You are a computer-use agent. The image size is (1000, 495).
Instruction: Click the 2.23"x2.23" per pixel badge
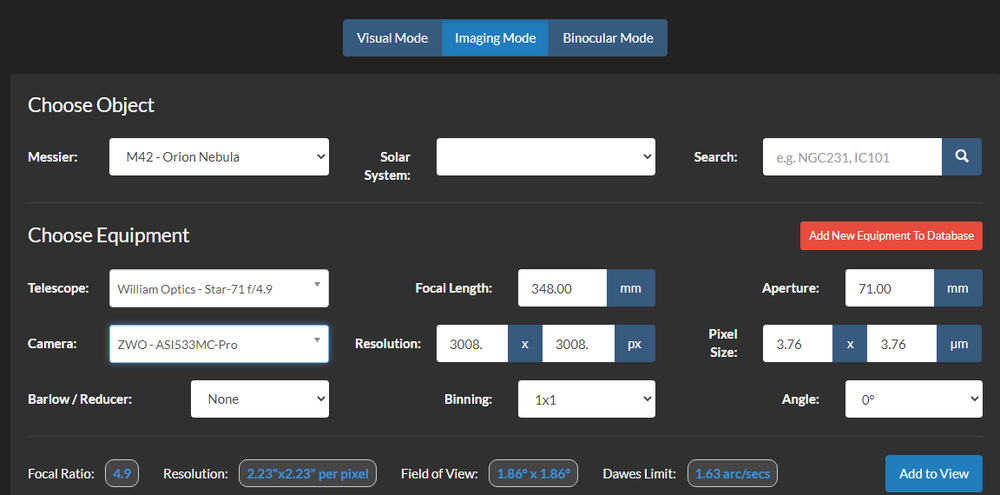[x=307, y=474]
